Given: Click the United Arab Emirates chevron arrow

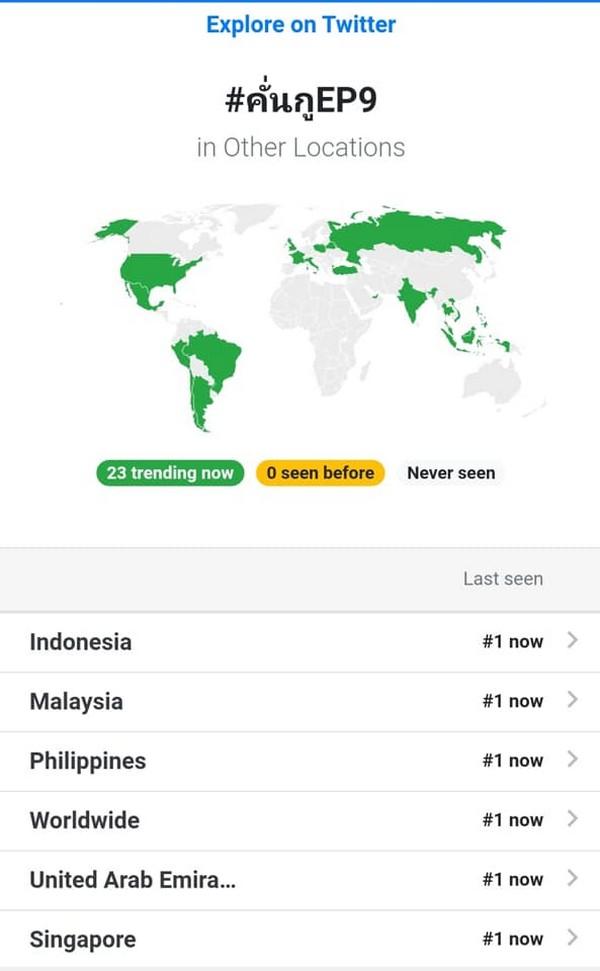Looking at the screenshot, I should point(572,879).
